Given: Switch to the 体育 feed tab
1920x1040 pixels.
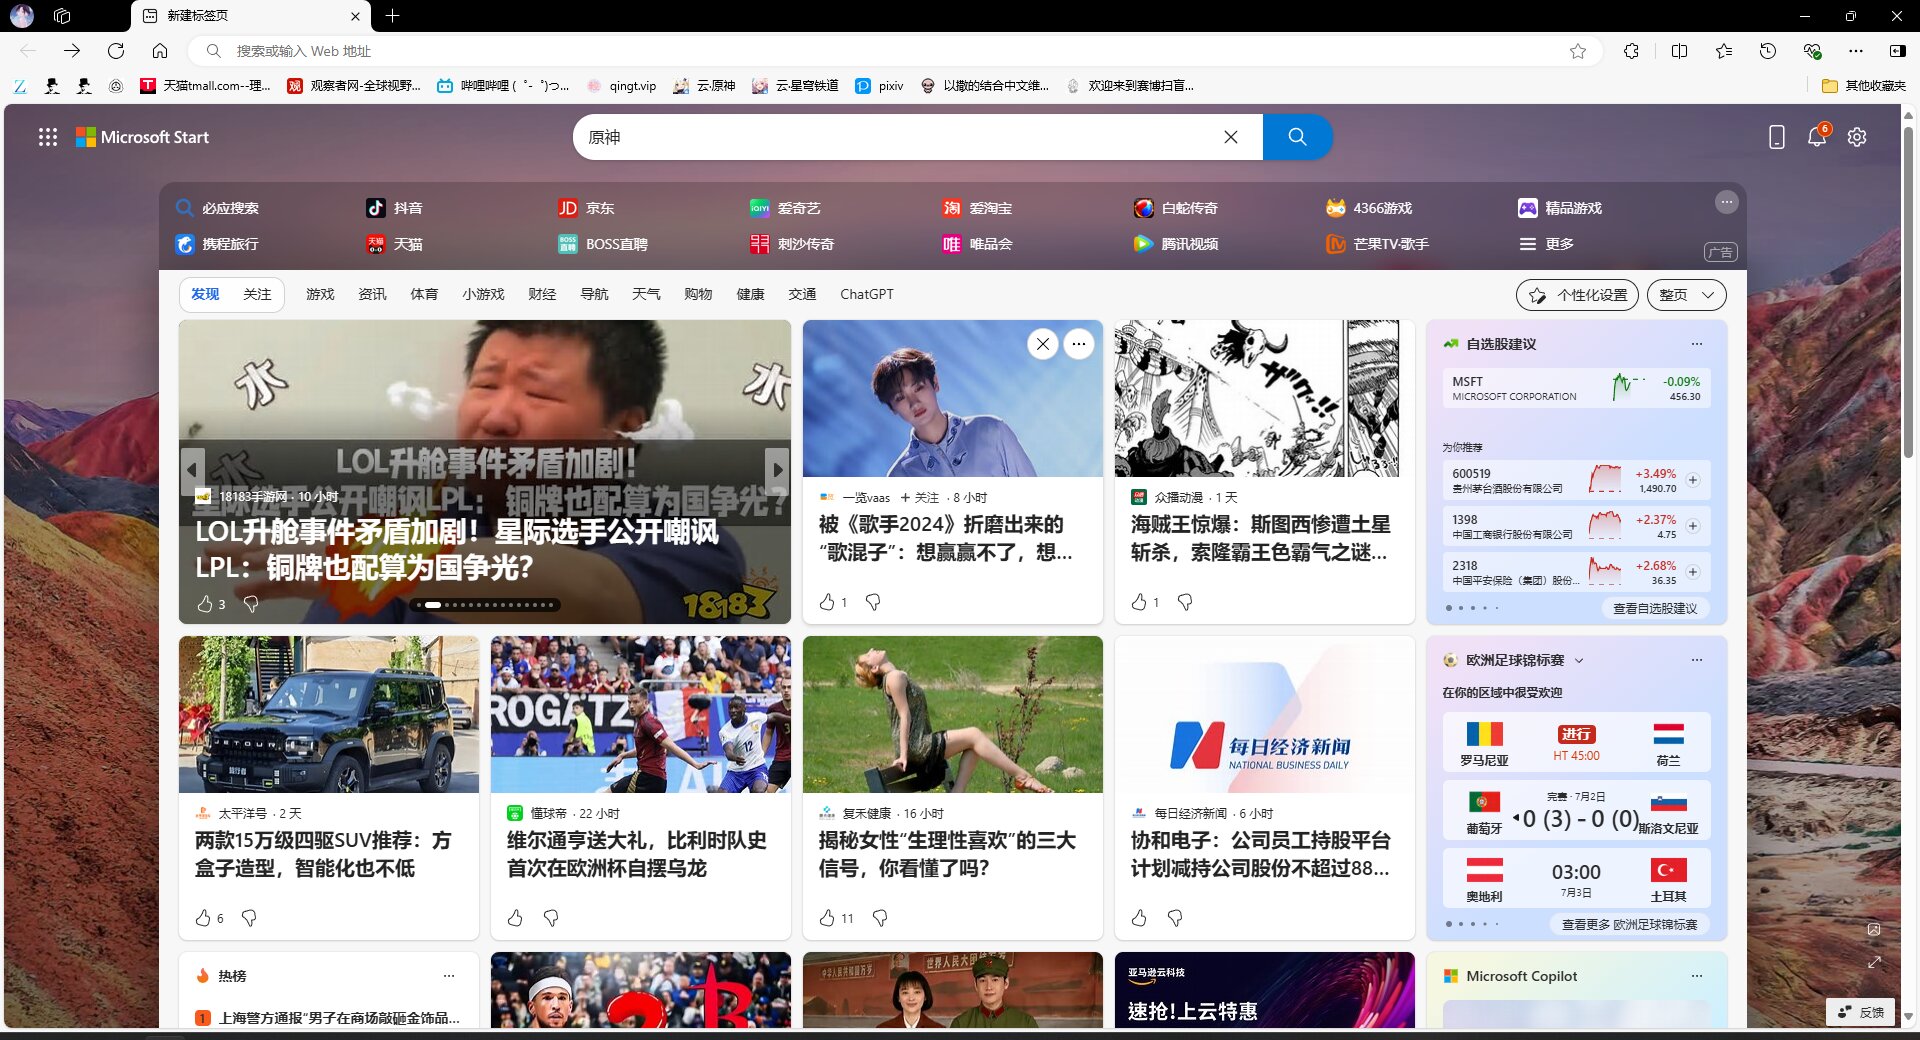Looking at the screenshot, I should coord(424,294).
